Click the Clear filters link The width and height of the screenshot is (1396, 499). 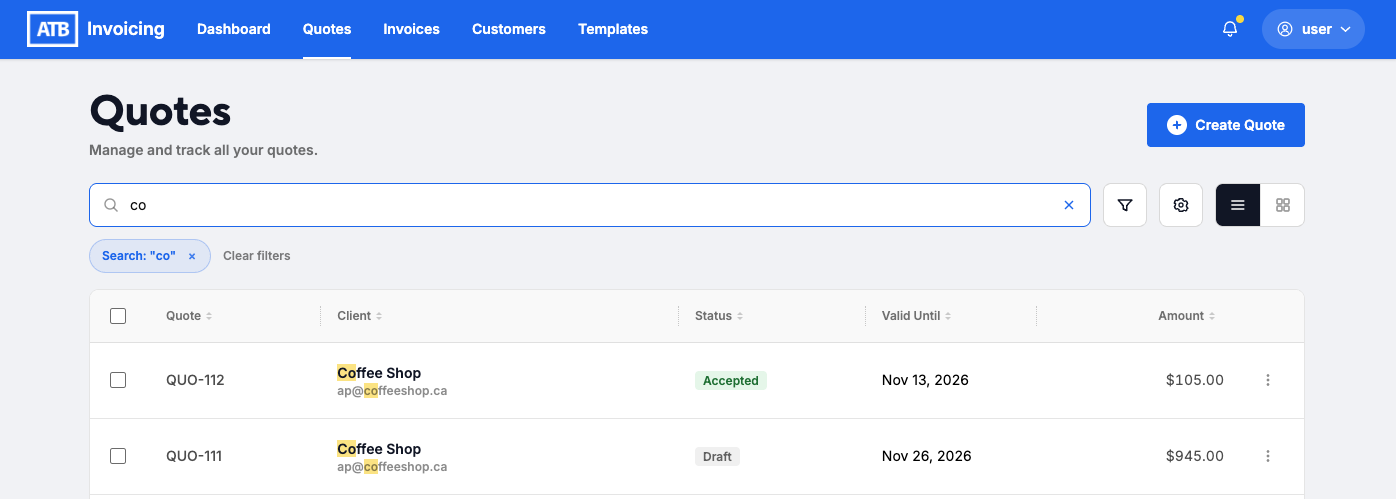click(257, 256)
